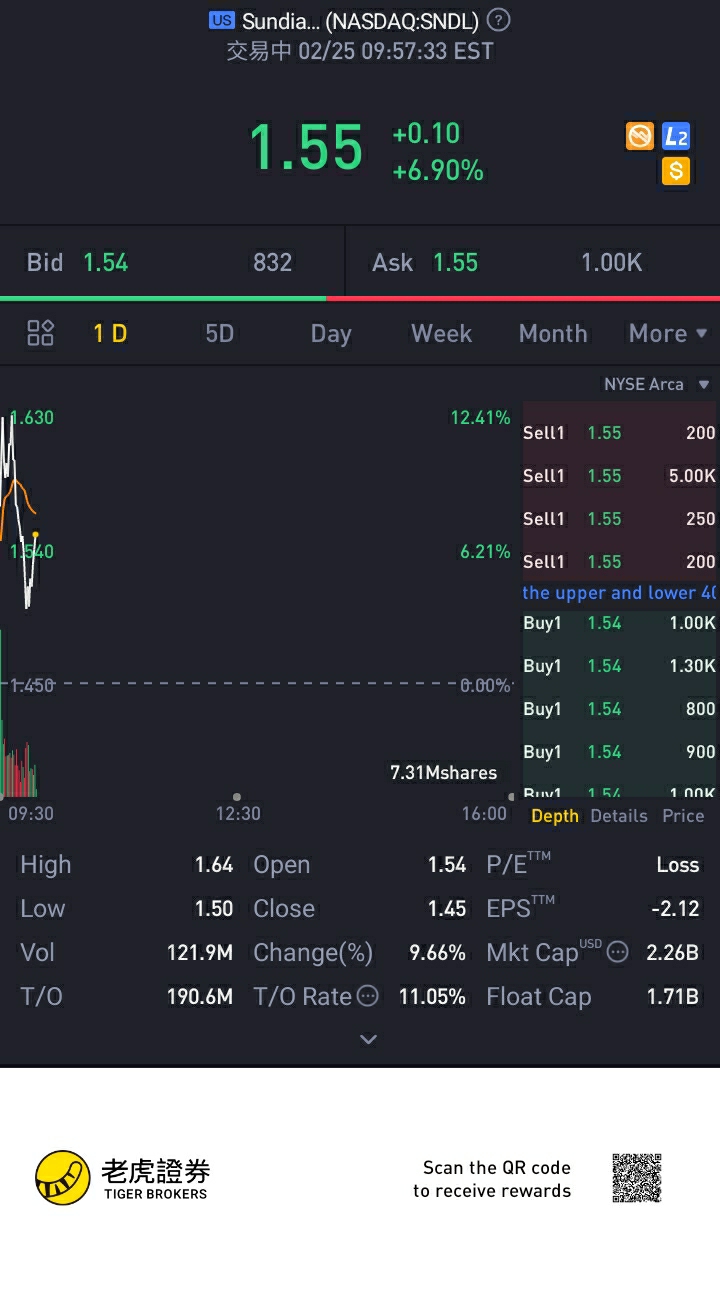Select the Depth tab
720x1289 pixels.
pos(555,816)
